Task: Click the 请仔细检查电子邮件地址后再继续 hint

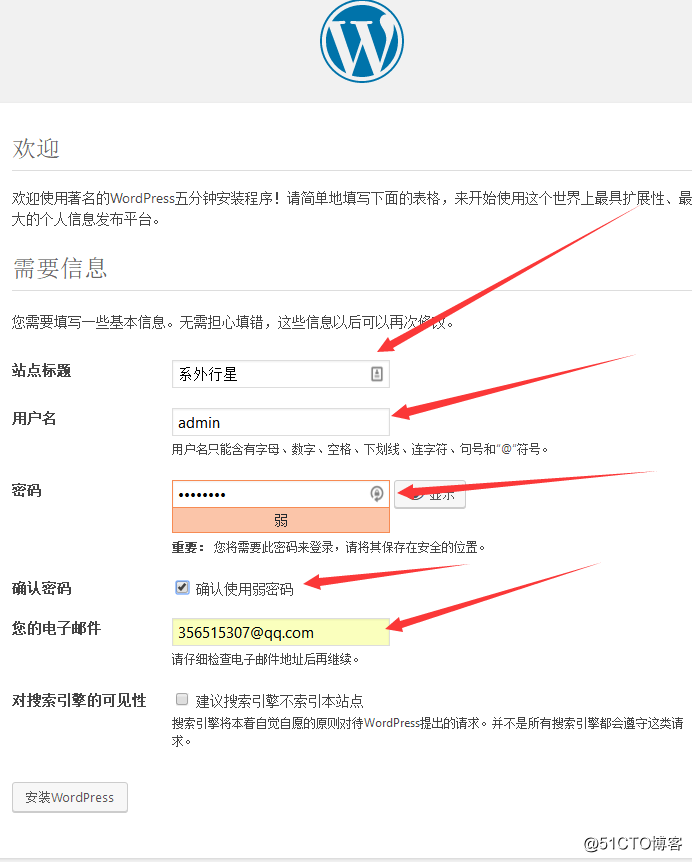Action: point(265,659)
